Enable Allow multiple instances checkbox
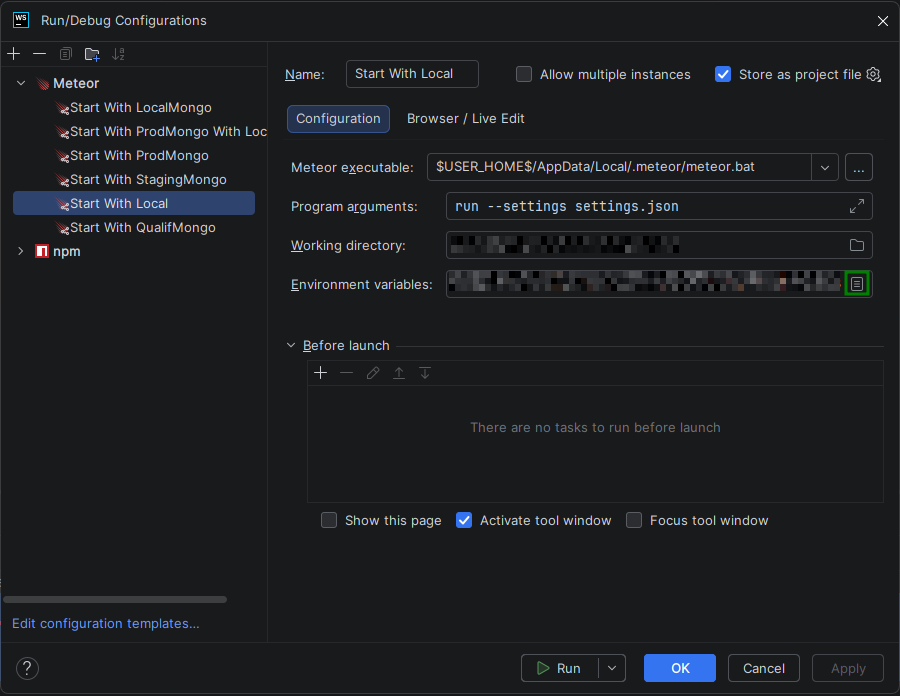Viewport: 900px width, 696px height. (524, 74)
